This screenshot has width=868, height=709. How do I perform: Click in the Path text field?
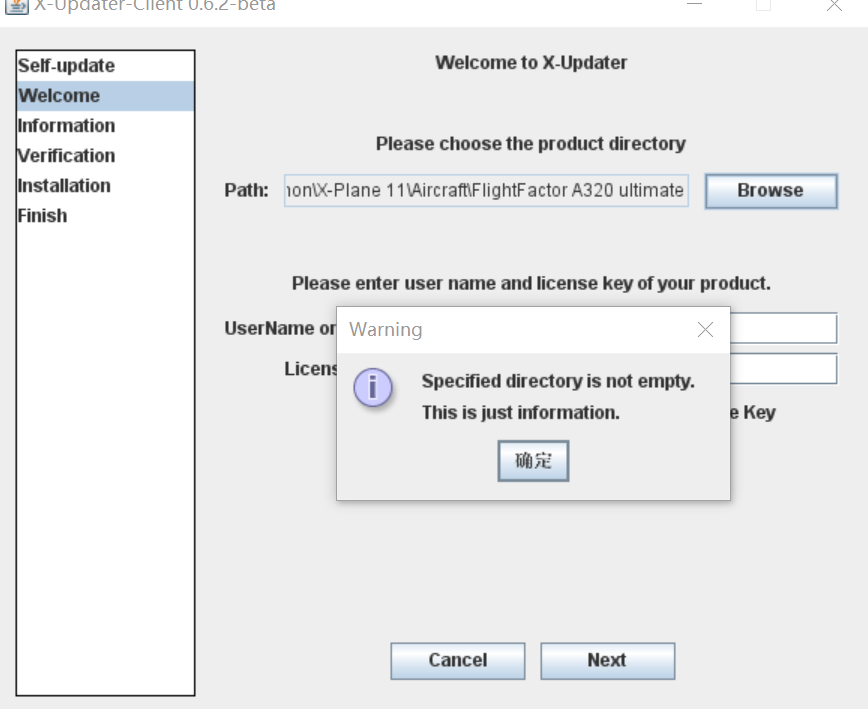486,191
